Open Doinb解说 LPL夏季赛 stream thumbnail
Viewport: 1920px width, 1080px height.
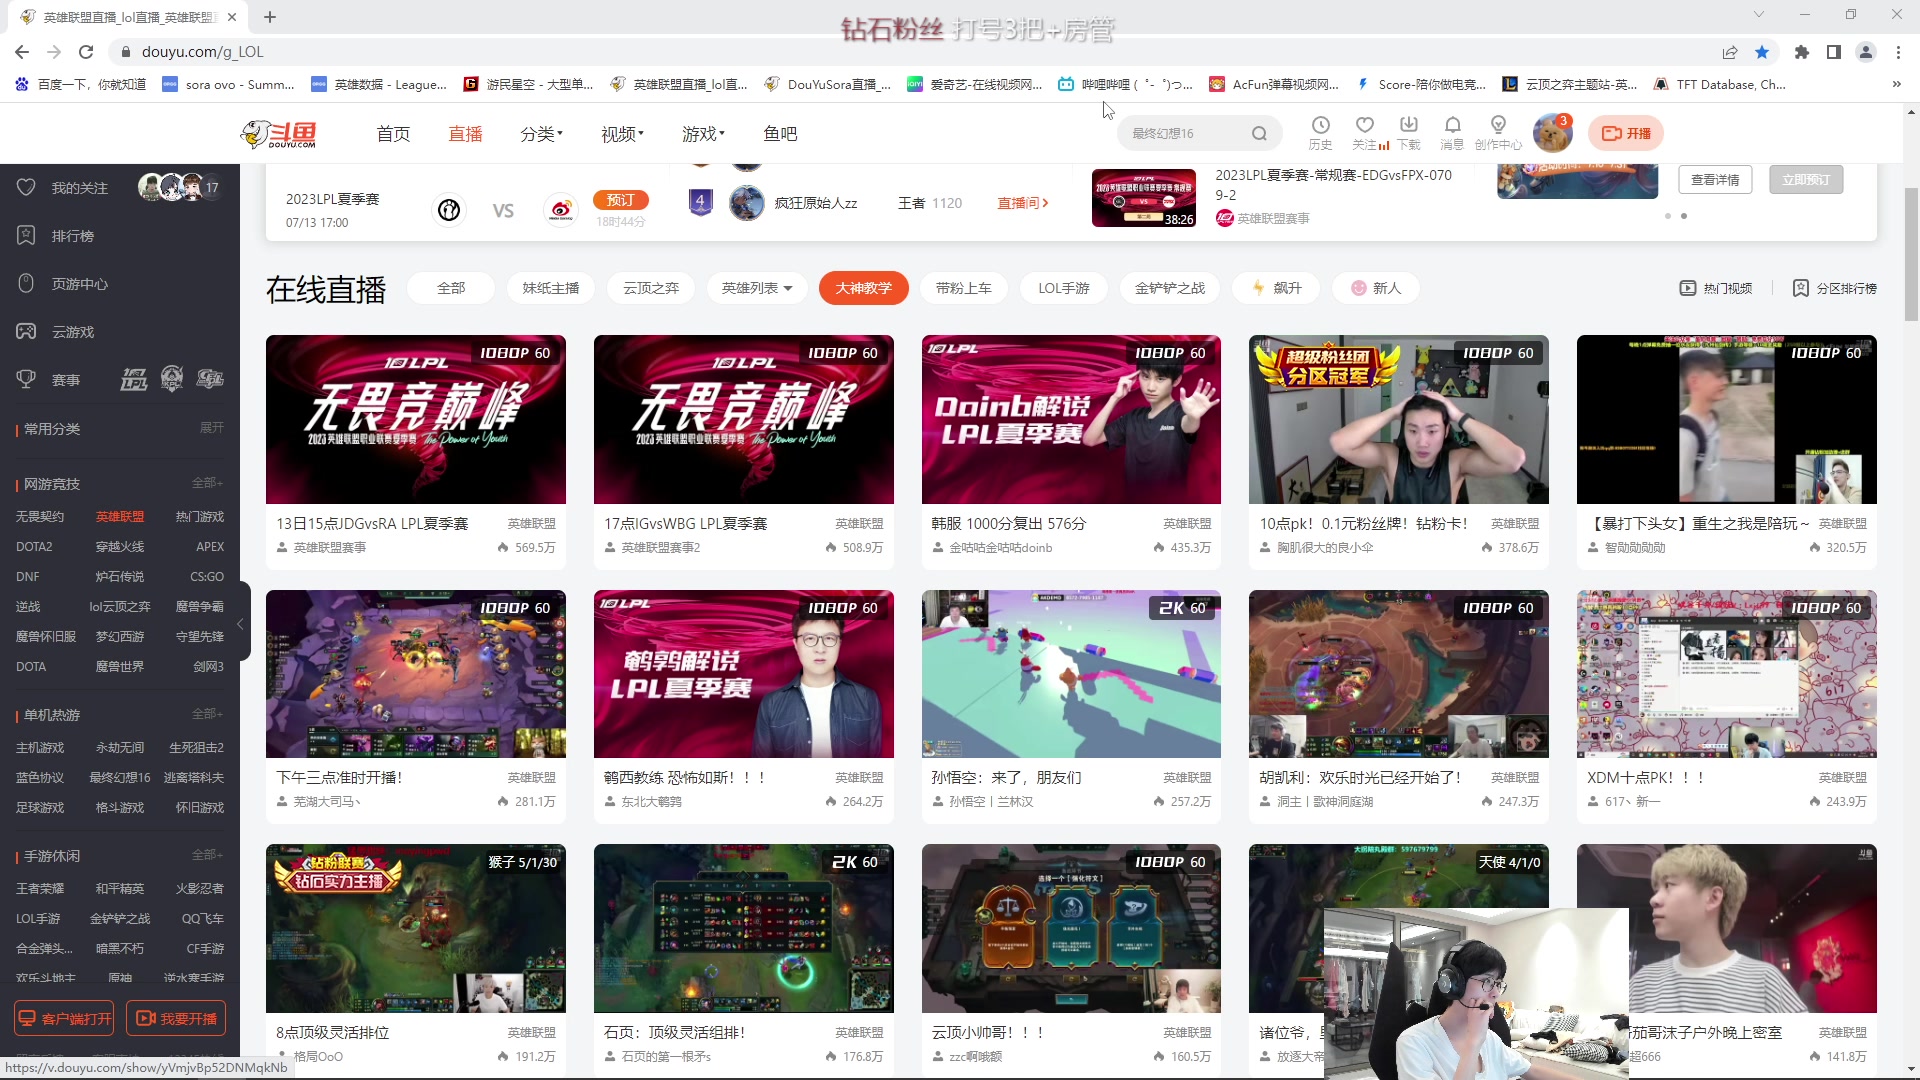point(1071,419)
